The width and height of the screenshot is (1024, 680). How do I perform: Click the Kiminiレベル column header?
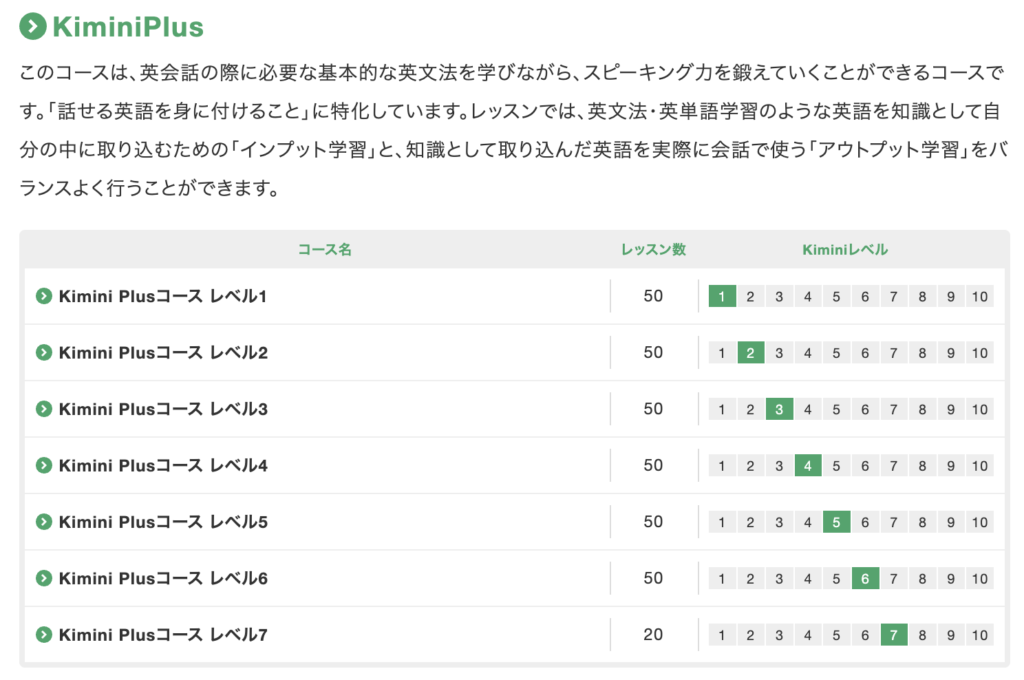tap(845, 250)
